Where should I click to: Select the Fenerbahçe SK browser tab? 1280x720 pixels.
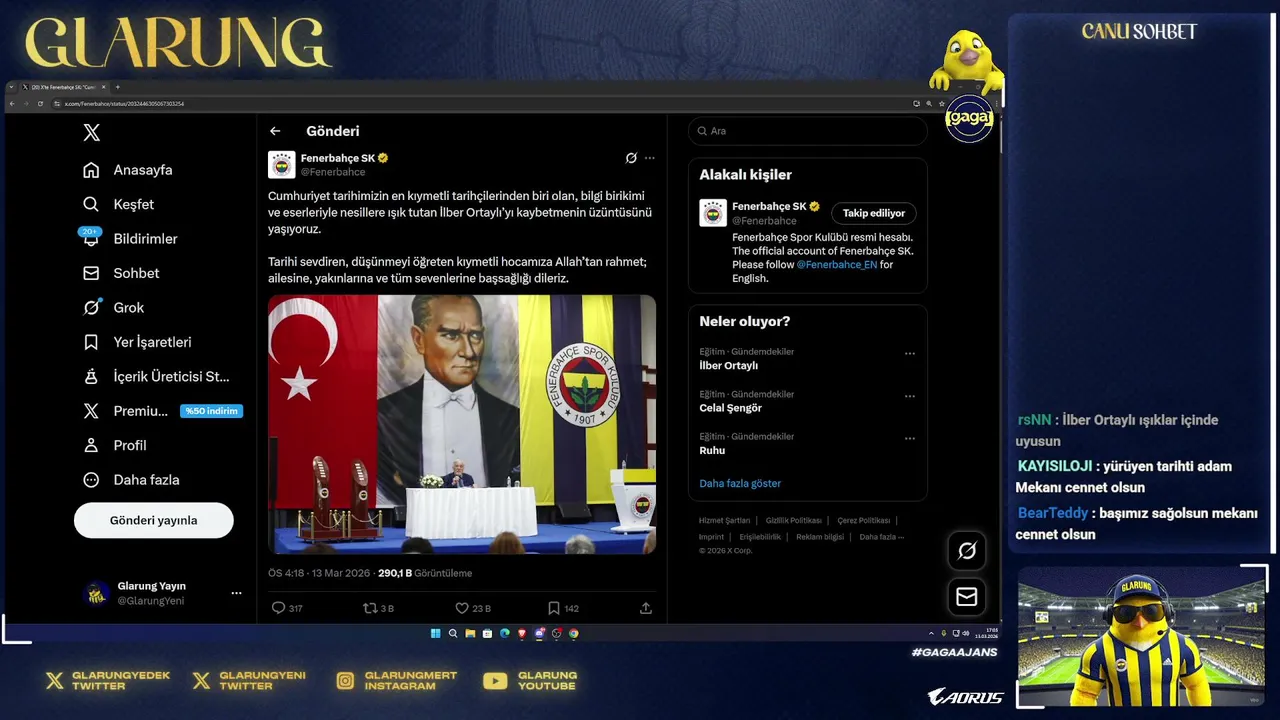coord(63,87)
